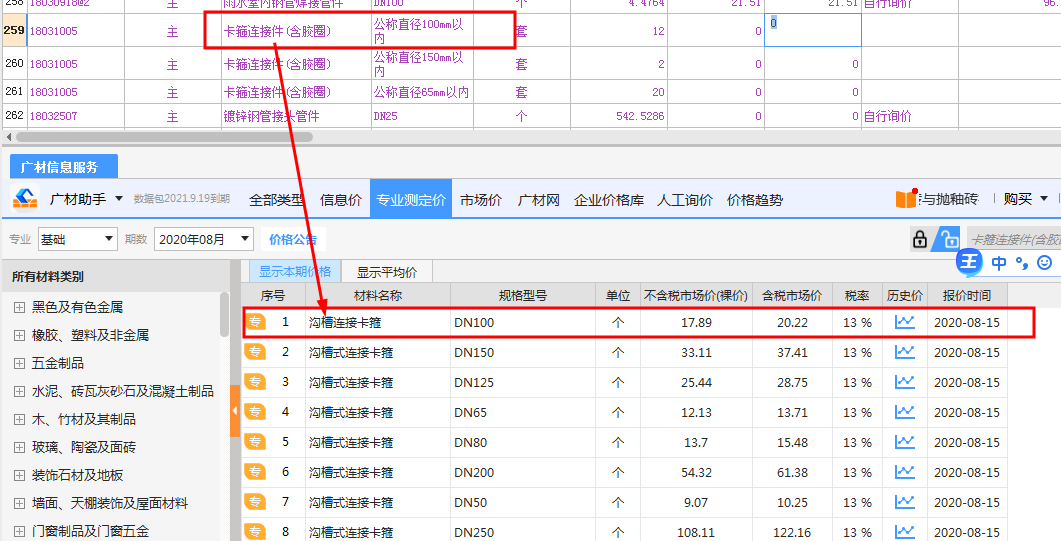The height and width of the screenshot is (541, 1061).
Task: Expand the 橡胶、塑料及非金属 category
Action: pyautogui.click(x=20, y=335)
